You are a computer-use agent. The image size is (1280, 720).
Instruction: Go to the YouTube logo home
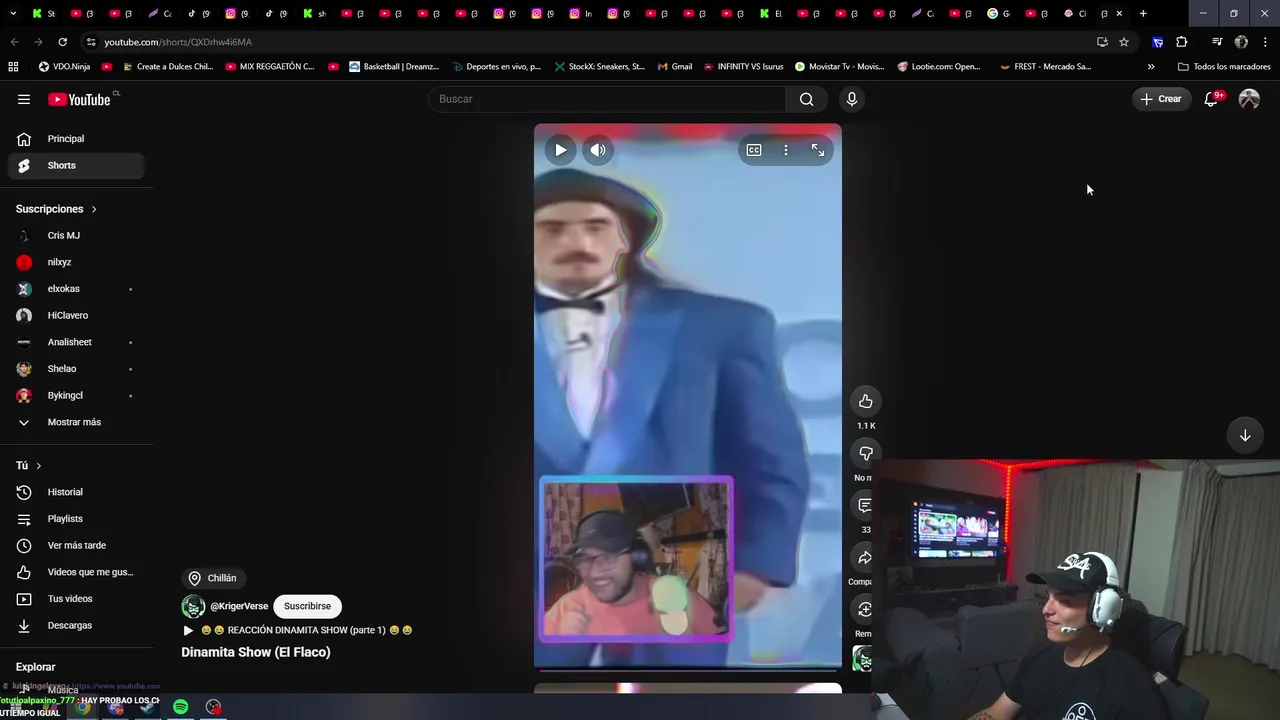coord(79,99)
